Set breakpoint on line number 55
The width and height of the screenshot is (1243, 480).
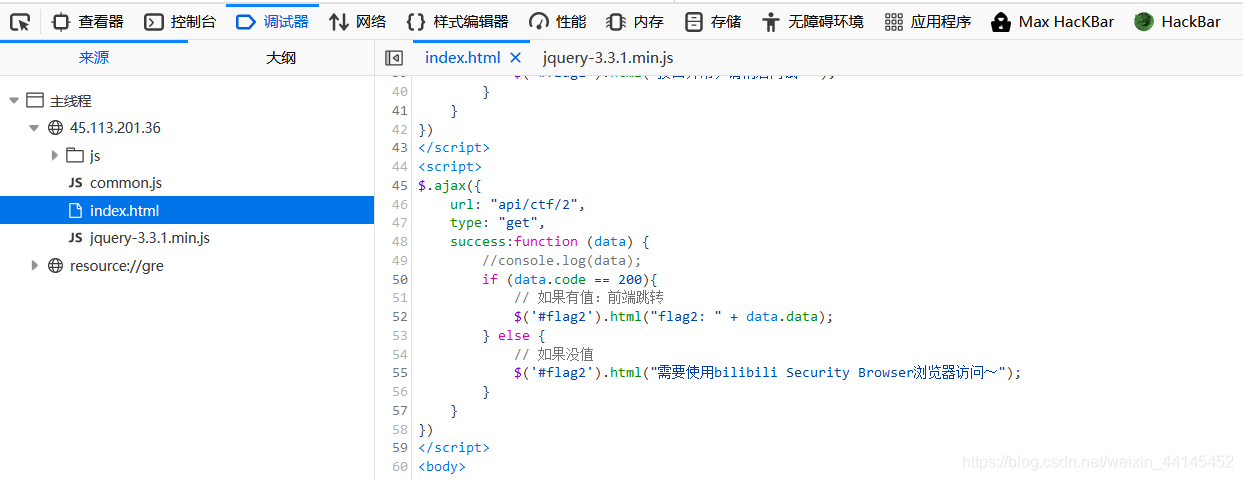pyautogui.click(x=400, y=372)
